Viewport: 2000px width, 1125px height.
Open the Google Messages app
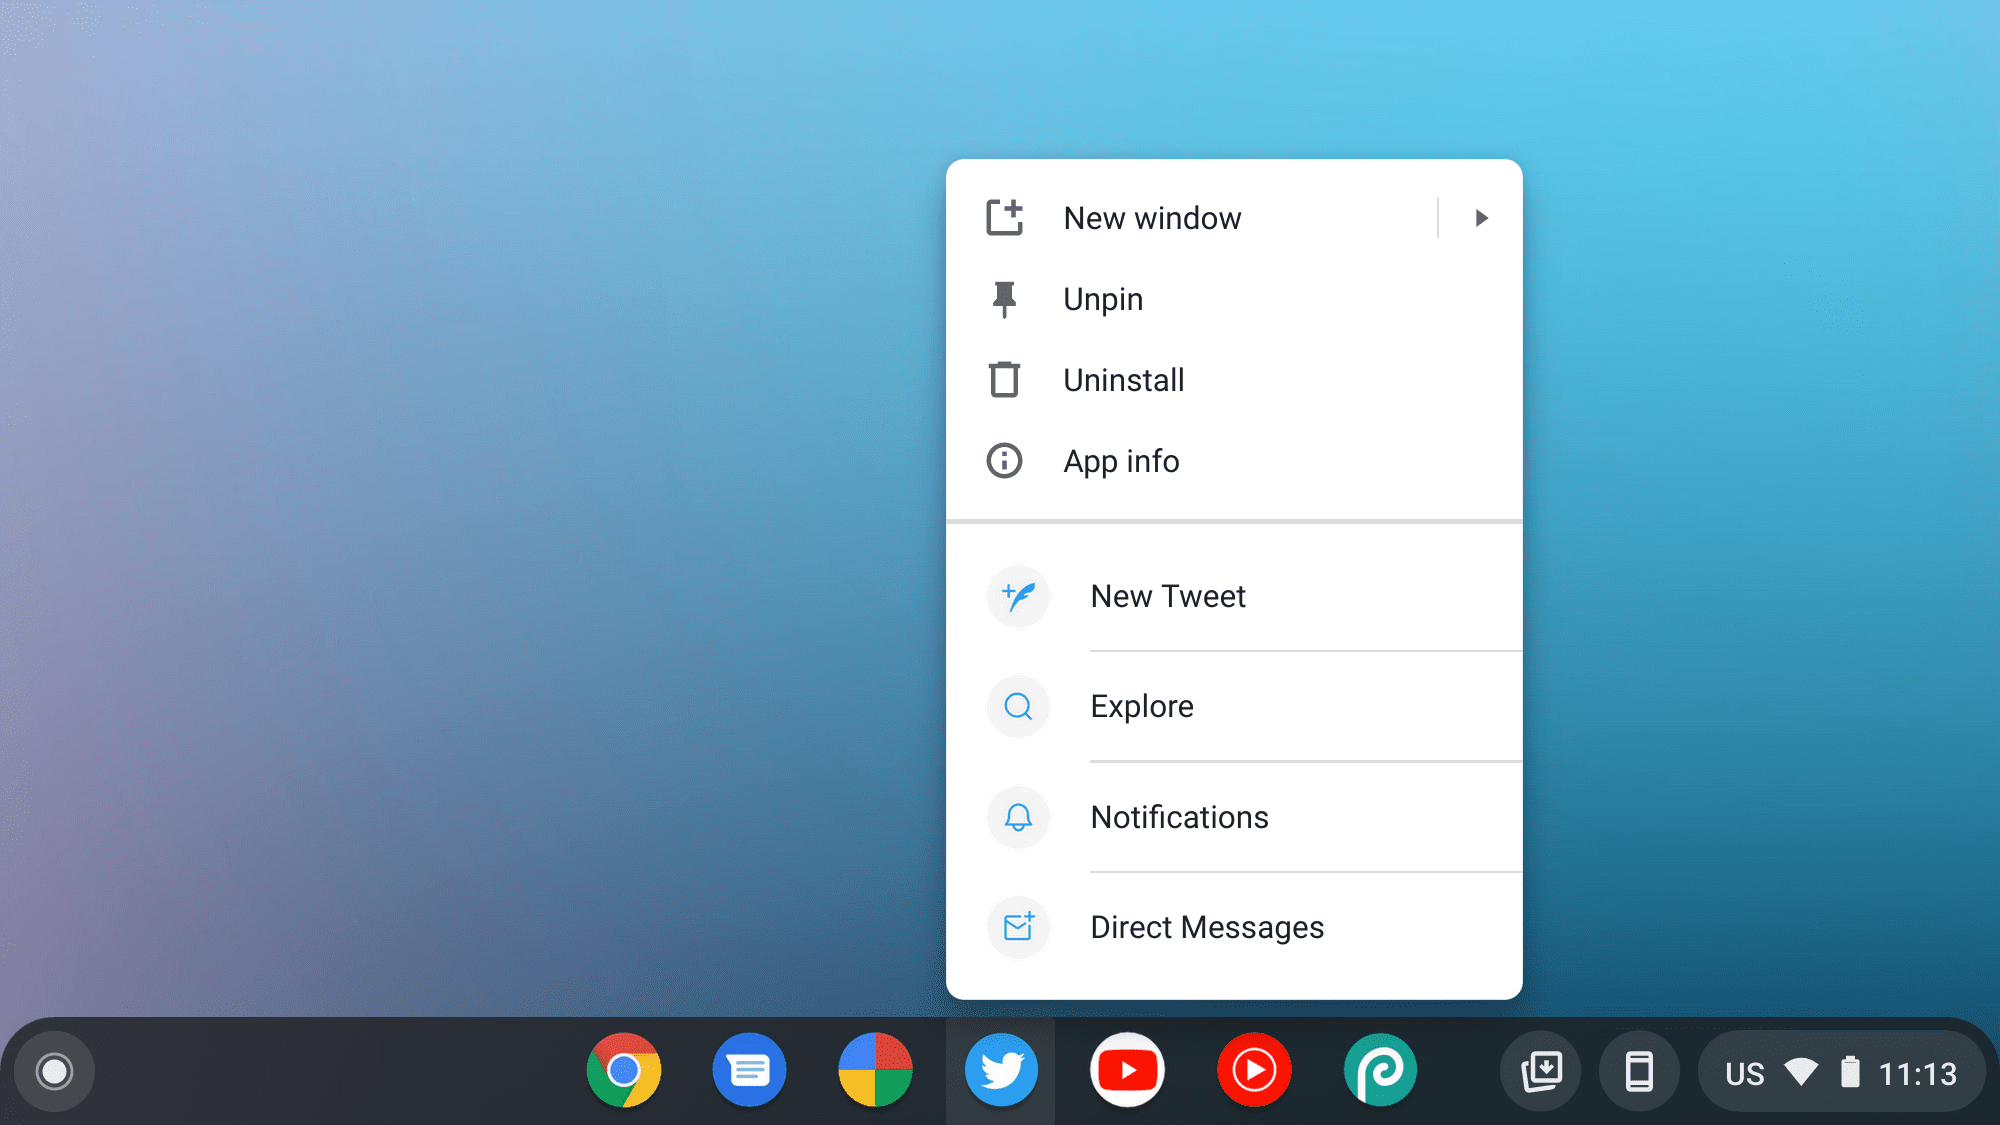tap(750, 1071)
